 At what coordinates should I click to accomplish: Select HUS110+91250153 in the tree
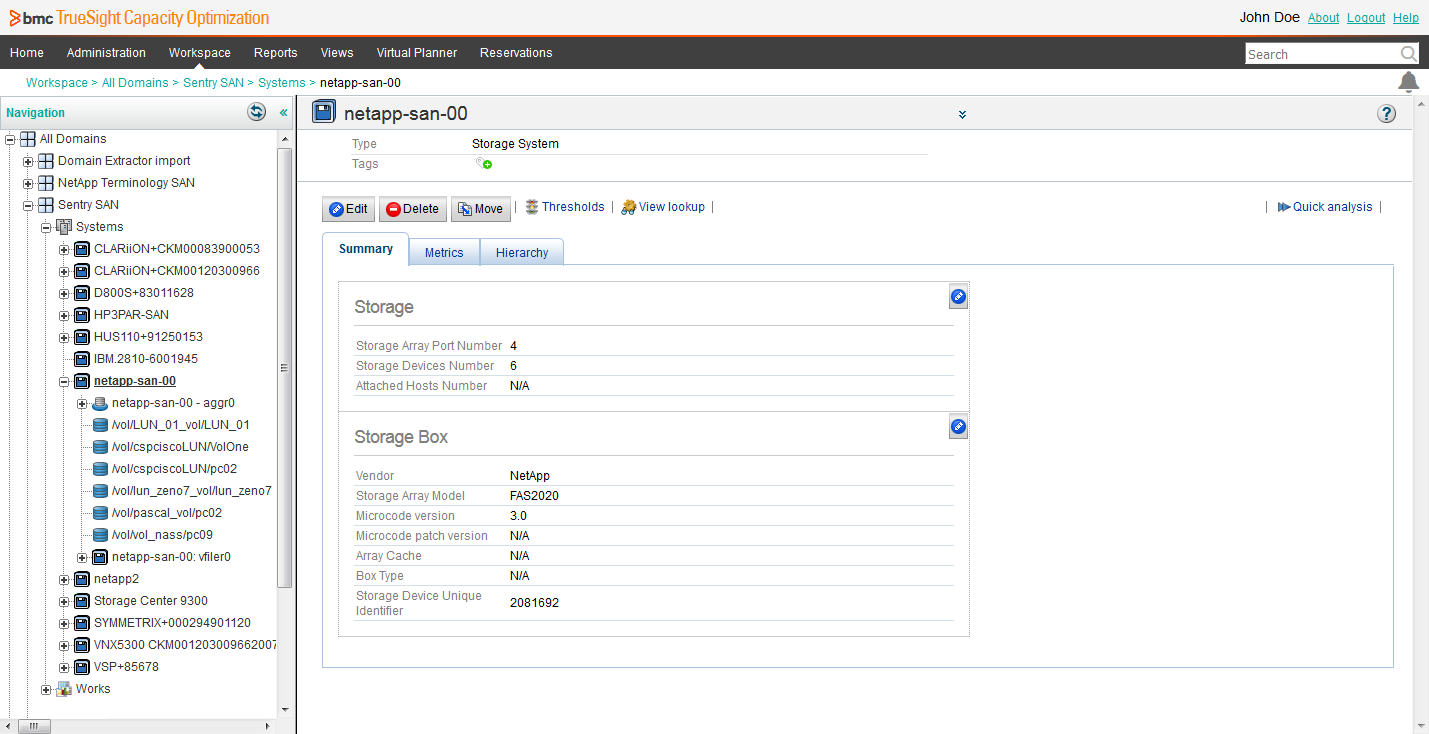148,337
